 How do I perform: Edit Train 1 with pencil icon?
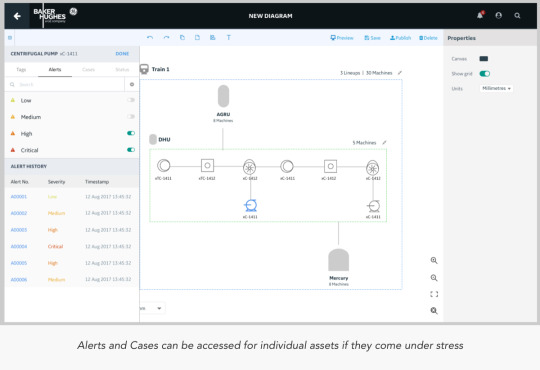399,73
